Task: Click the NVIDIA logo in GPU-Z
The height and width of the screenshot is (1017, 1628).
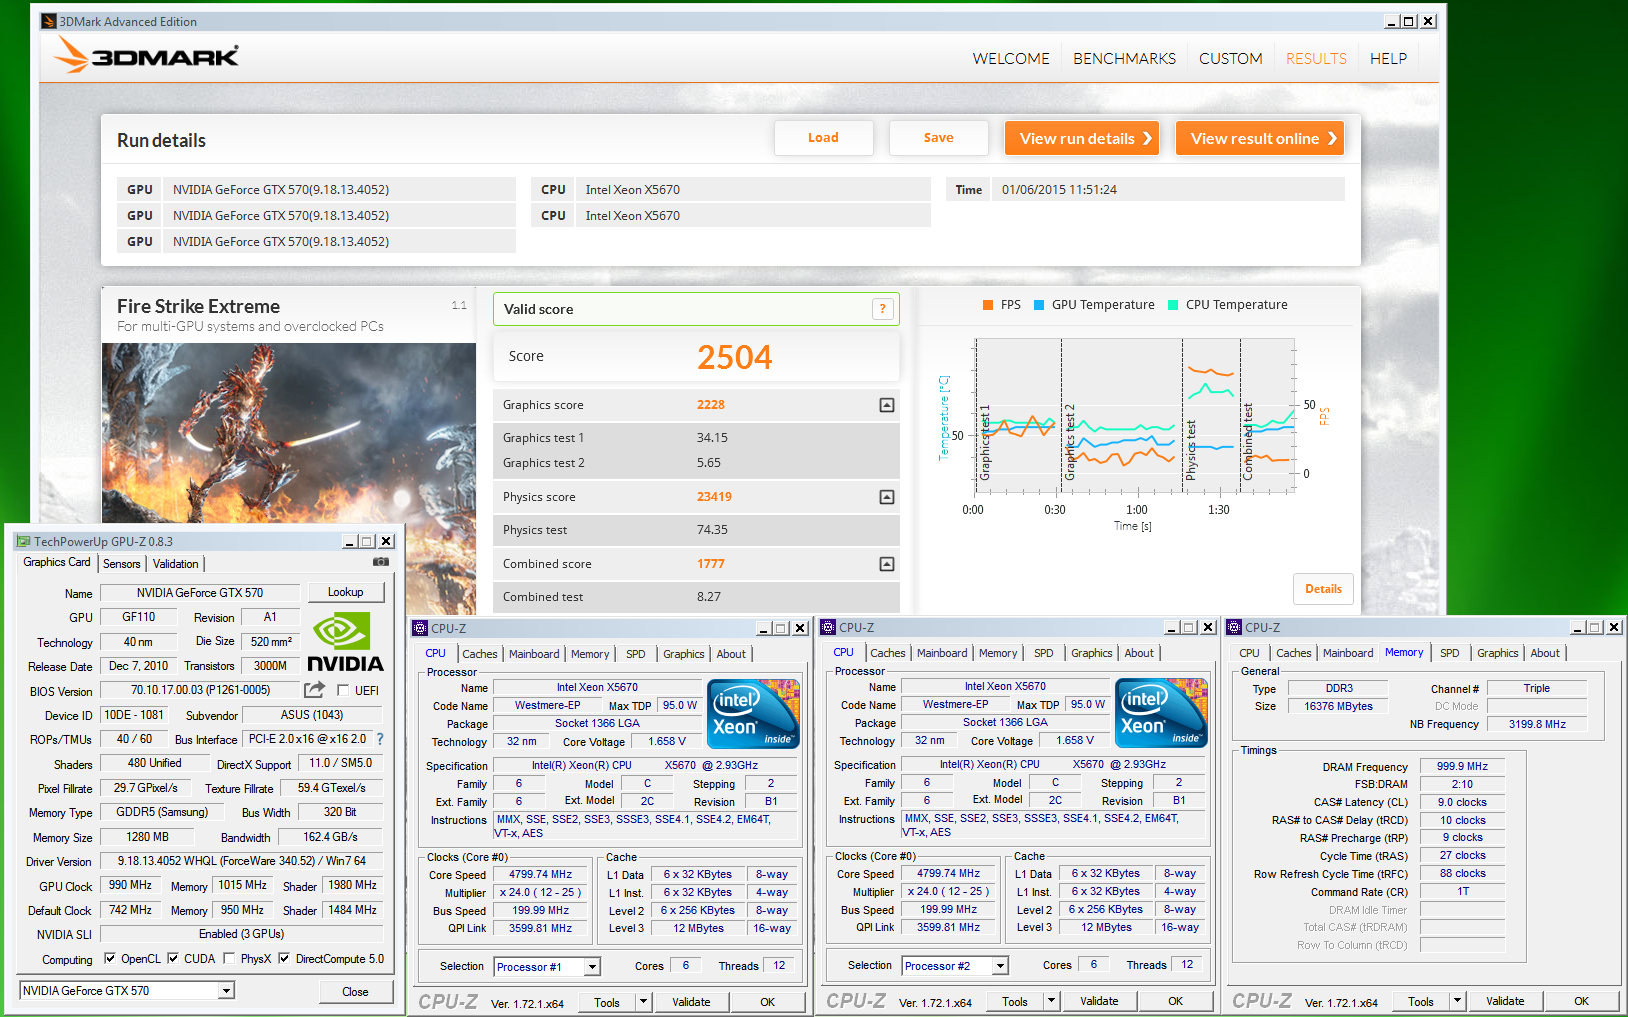Action: click(x=345, y=643)
